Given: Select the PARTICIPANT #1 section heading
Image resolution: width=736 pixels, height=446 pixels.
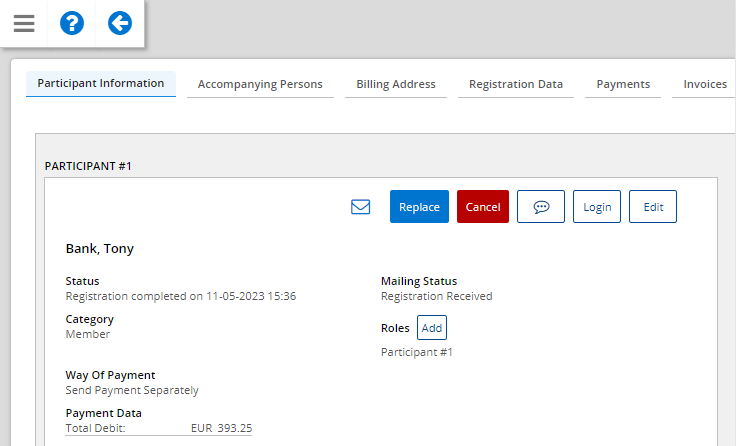Looking at the screenshot, I should click(89, 166).
